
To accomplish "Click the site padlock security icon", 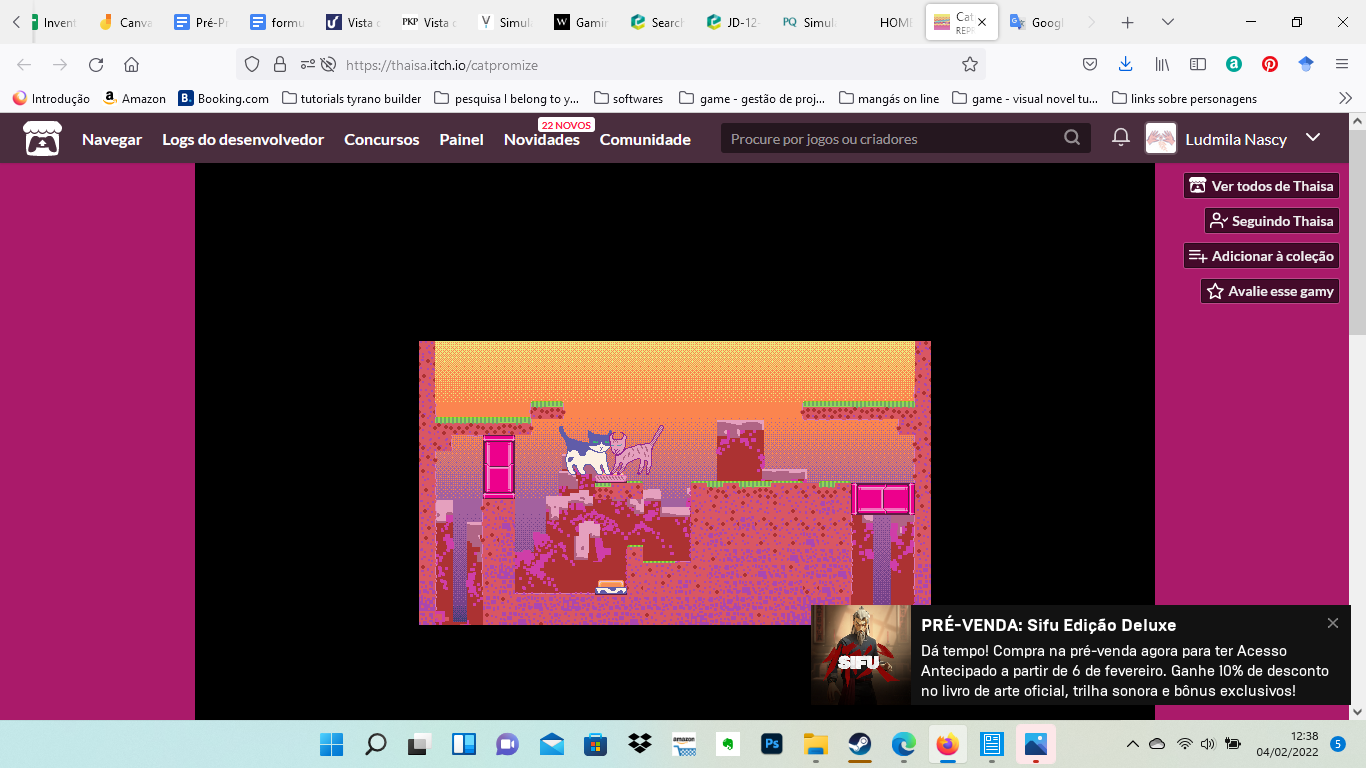I will coord(280,64).
